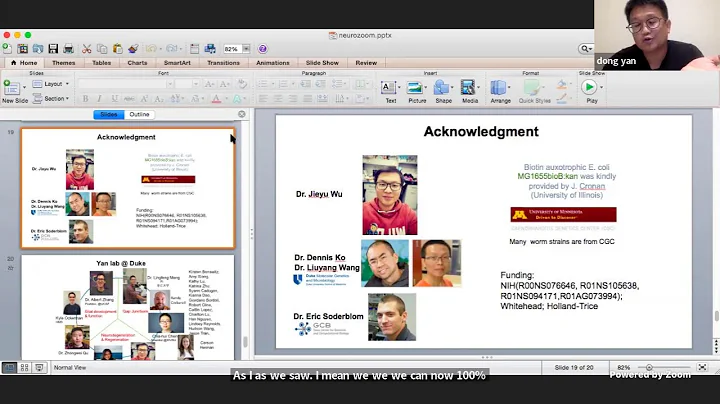Image resolution: width=720 pixels, height=404 pixels.
Task: Toggle Strikethrough formatting
Action: click(x=129, y=98)
